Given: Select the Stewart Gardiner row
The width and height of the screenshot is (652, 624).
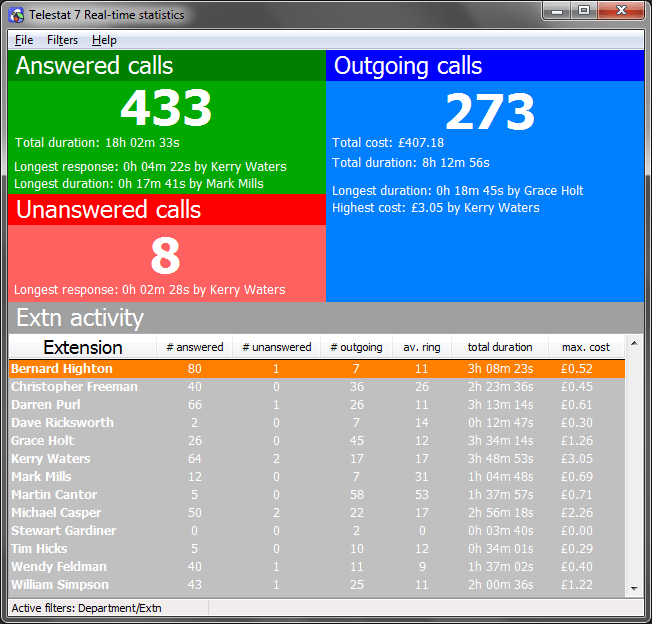Looking at the screenshot, I should (317, 530).
